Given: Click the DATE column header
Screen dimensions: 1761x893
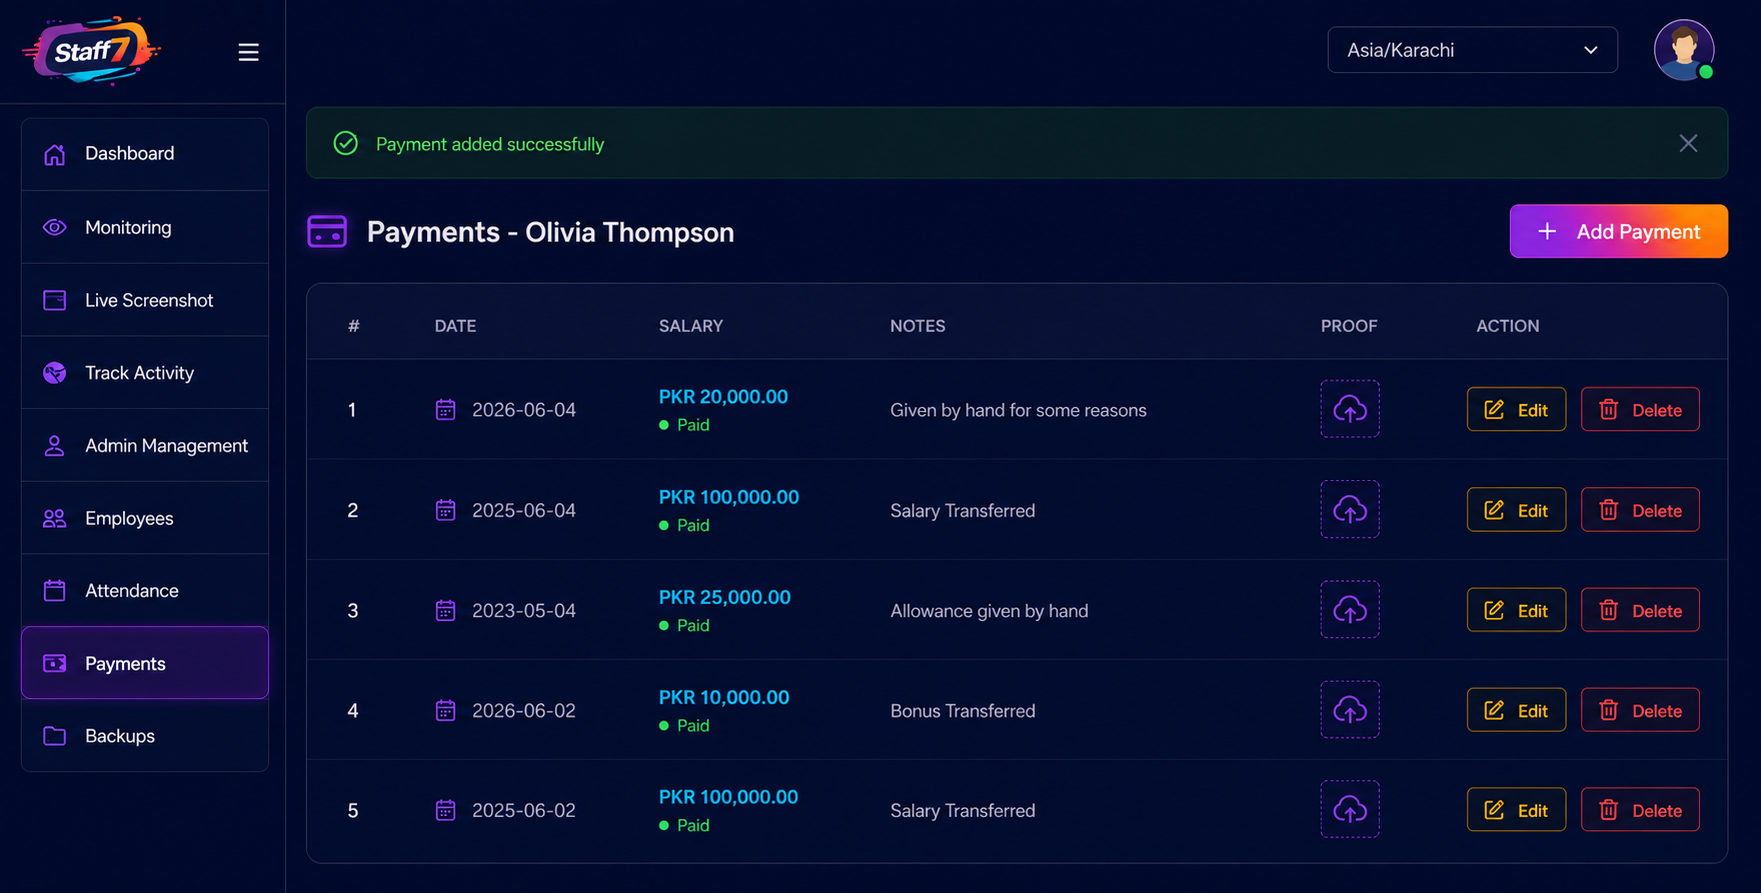Looking at the screenshot, I should click(x=455, y=326).
